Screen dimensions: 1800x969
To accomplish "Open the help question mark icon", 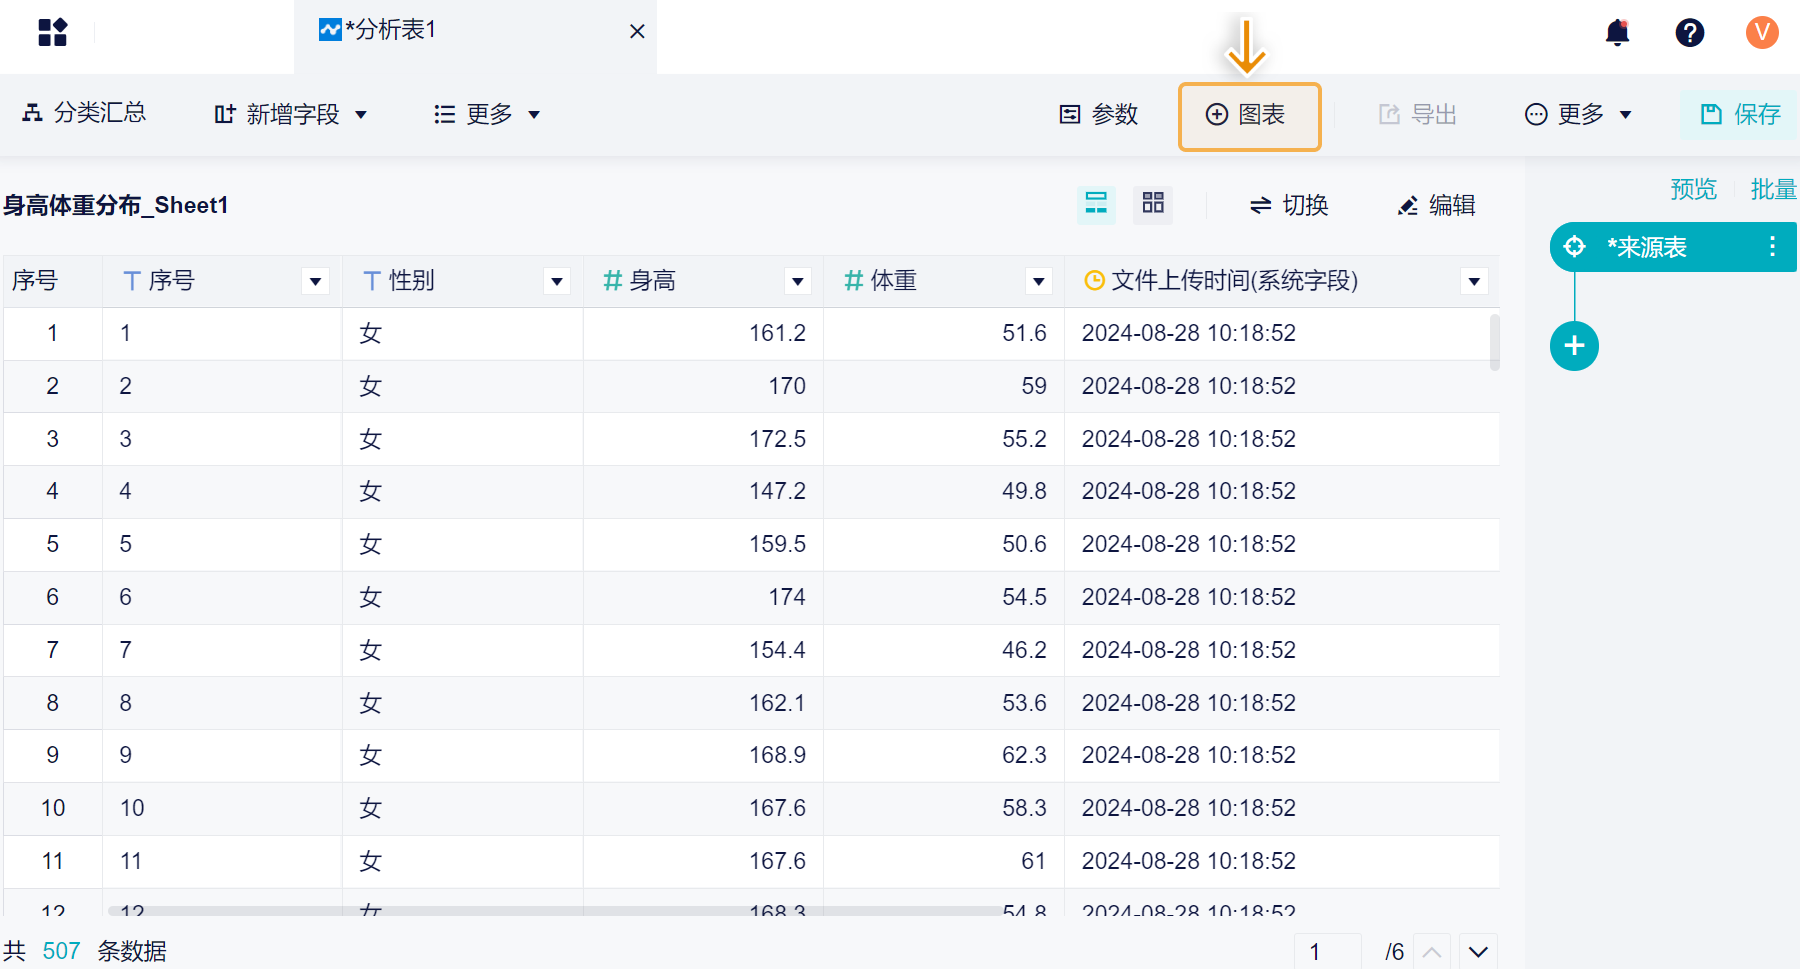I will [x=1689, y=33].
